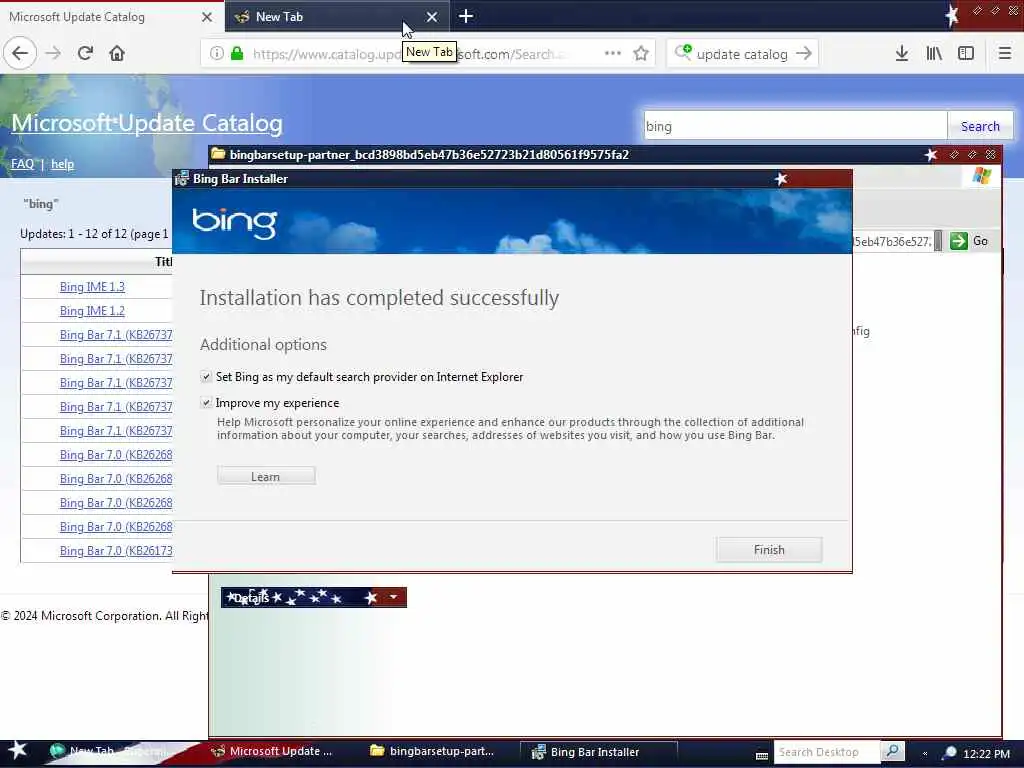
Task: Click the Learn button
Action: point(266,476)
